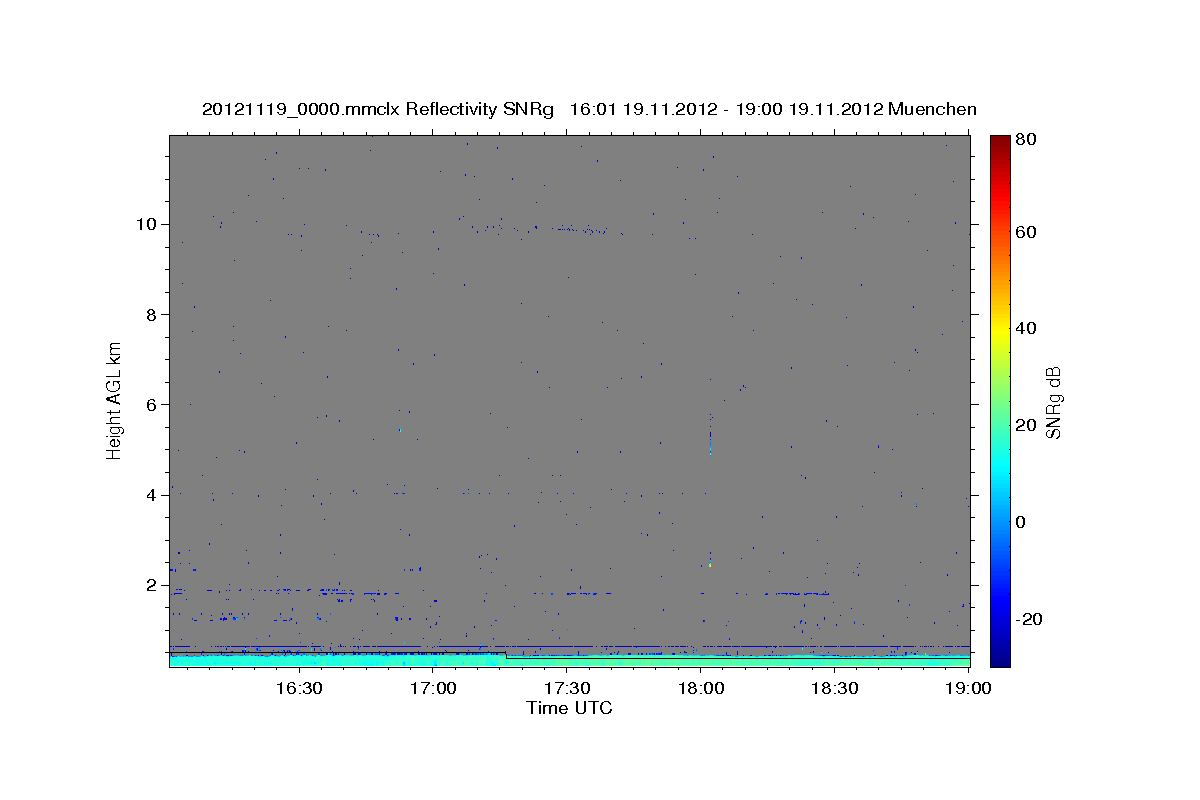The width and height of the screenshot is (1200, 800).
Task: Click the 17:30 time tick label
Action: 566,688
